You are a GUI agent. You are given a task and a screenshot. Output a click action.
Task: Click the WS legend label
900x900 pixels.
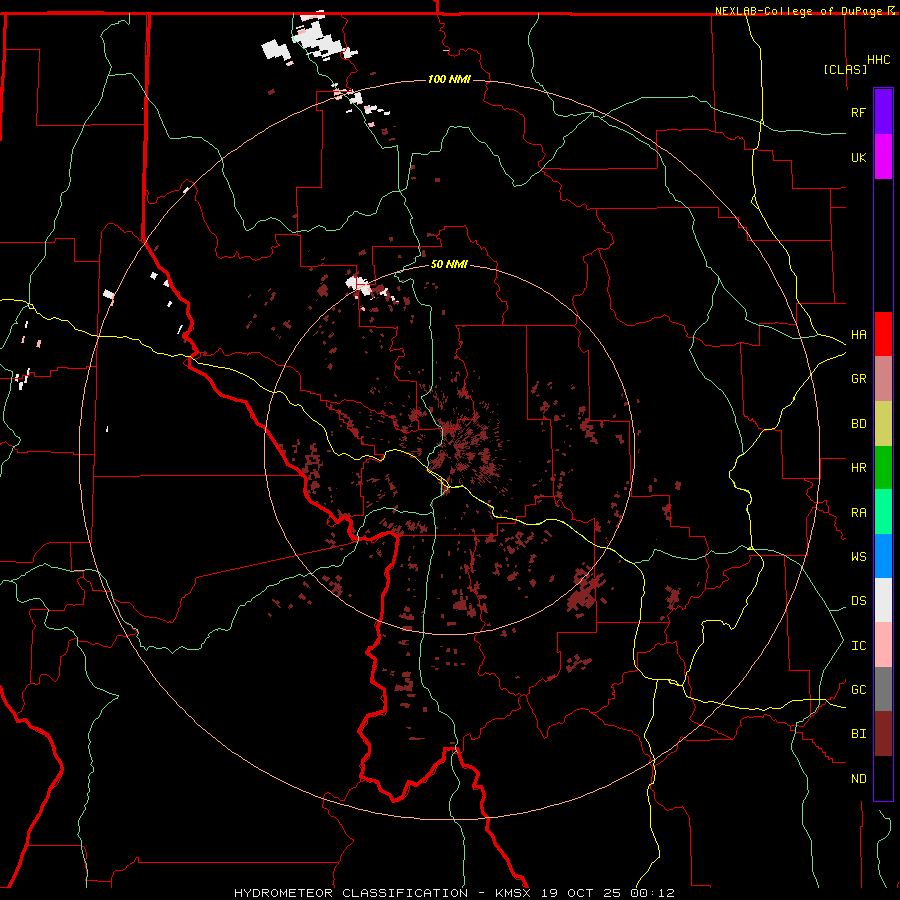point(858,557)
